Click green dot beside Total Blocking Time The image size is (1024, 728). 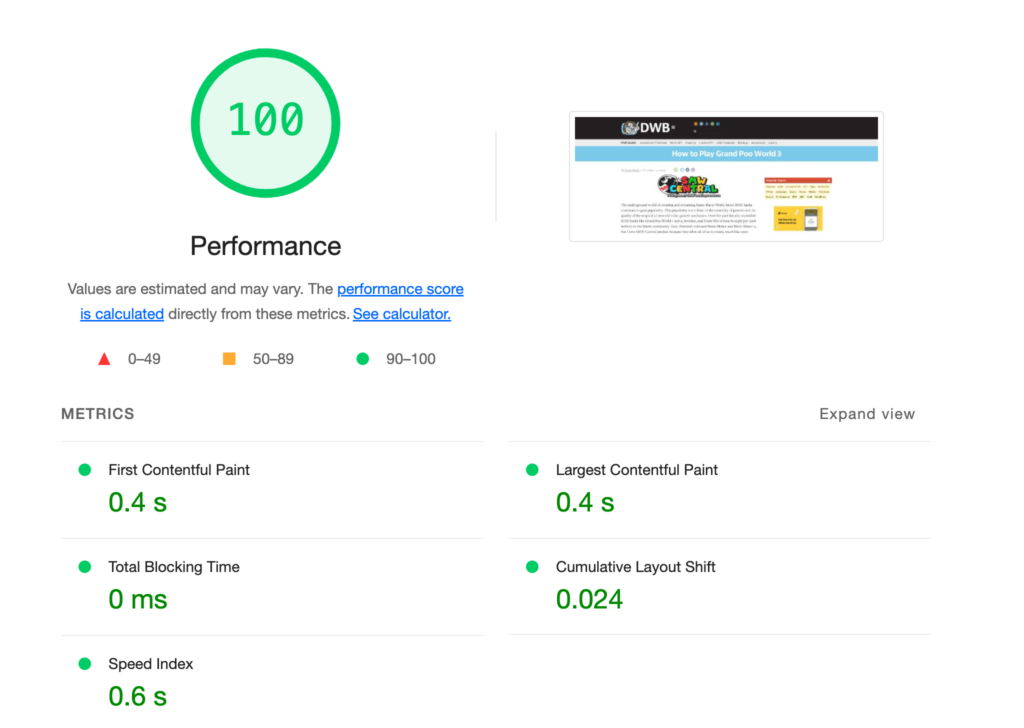tap(85, 567)
